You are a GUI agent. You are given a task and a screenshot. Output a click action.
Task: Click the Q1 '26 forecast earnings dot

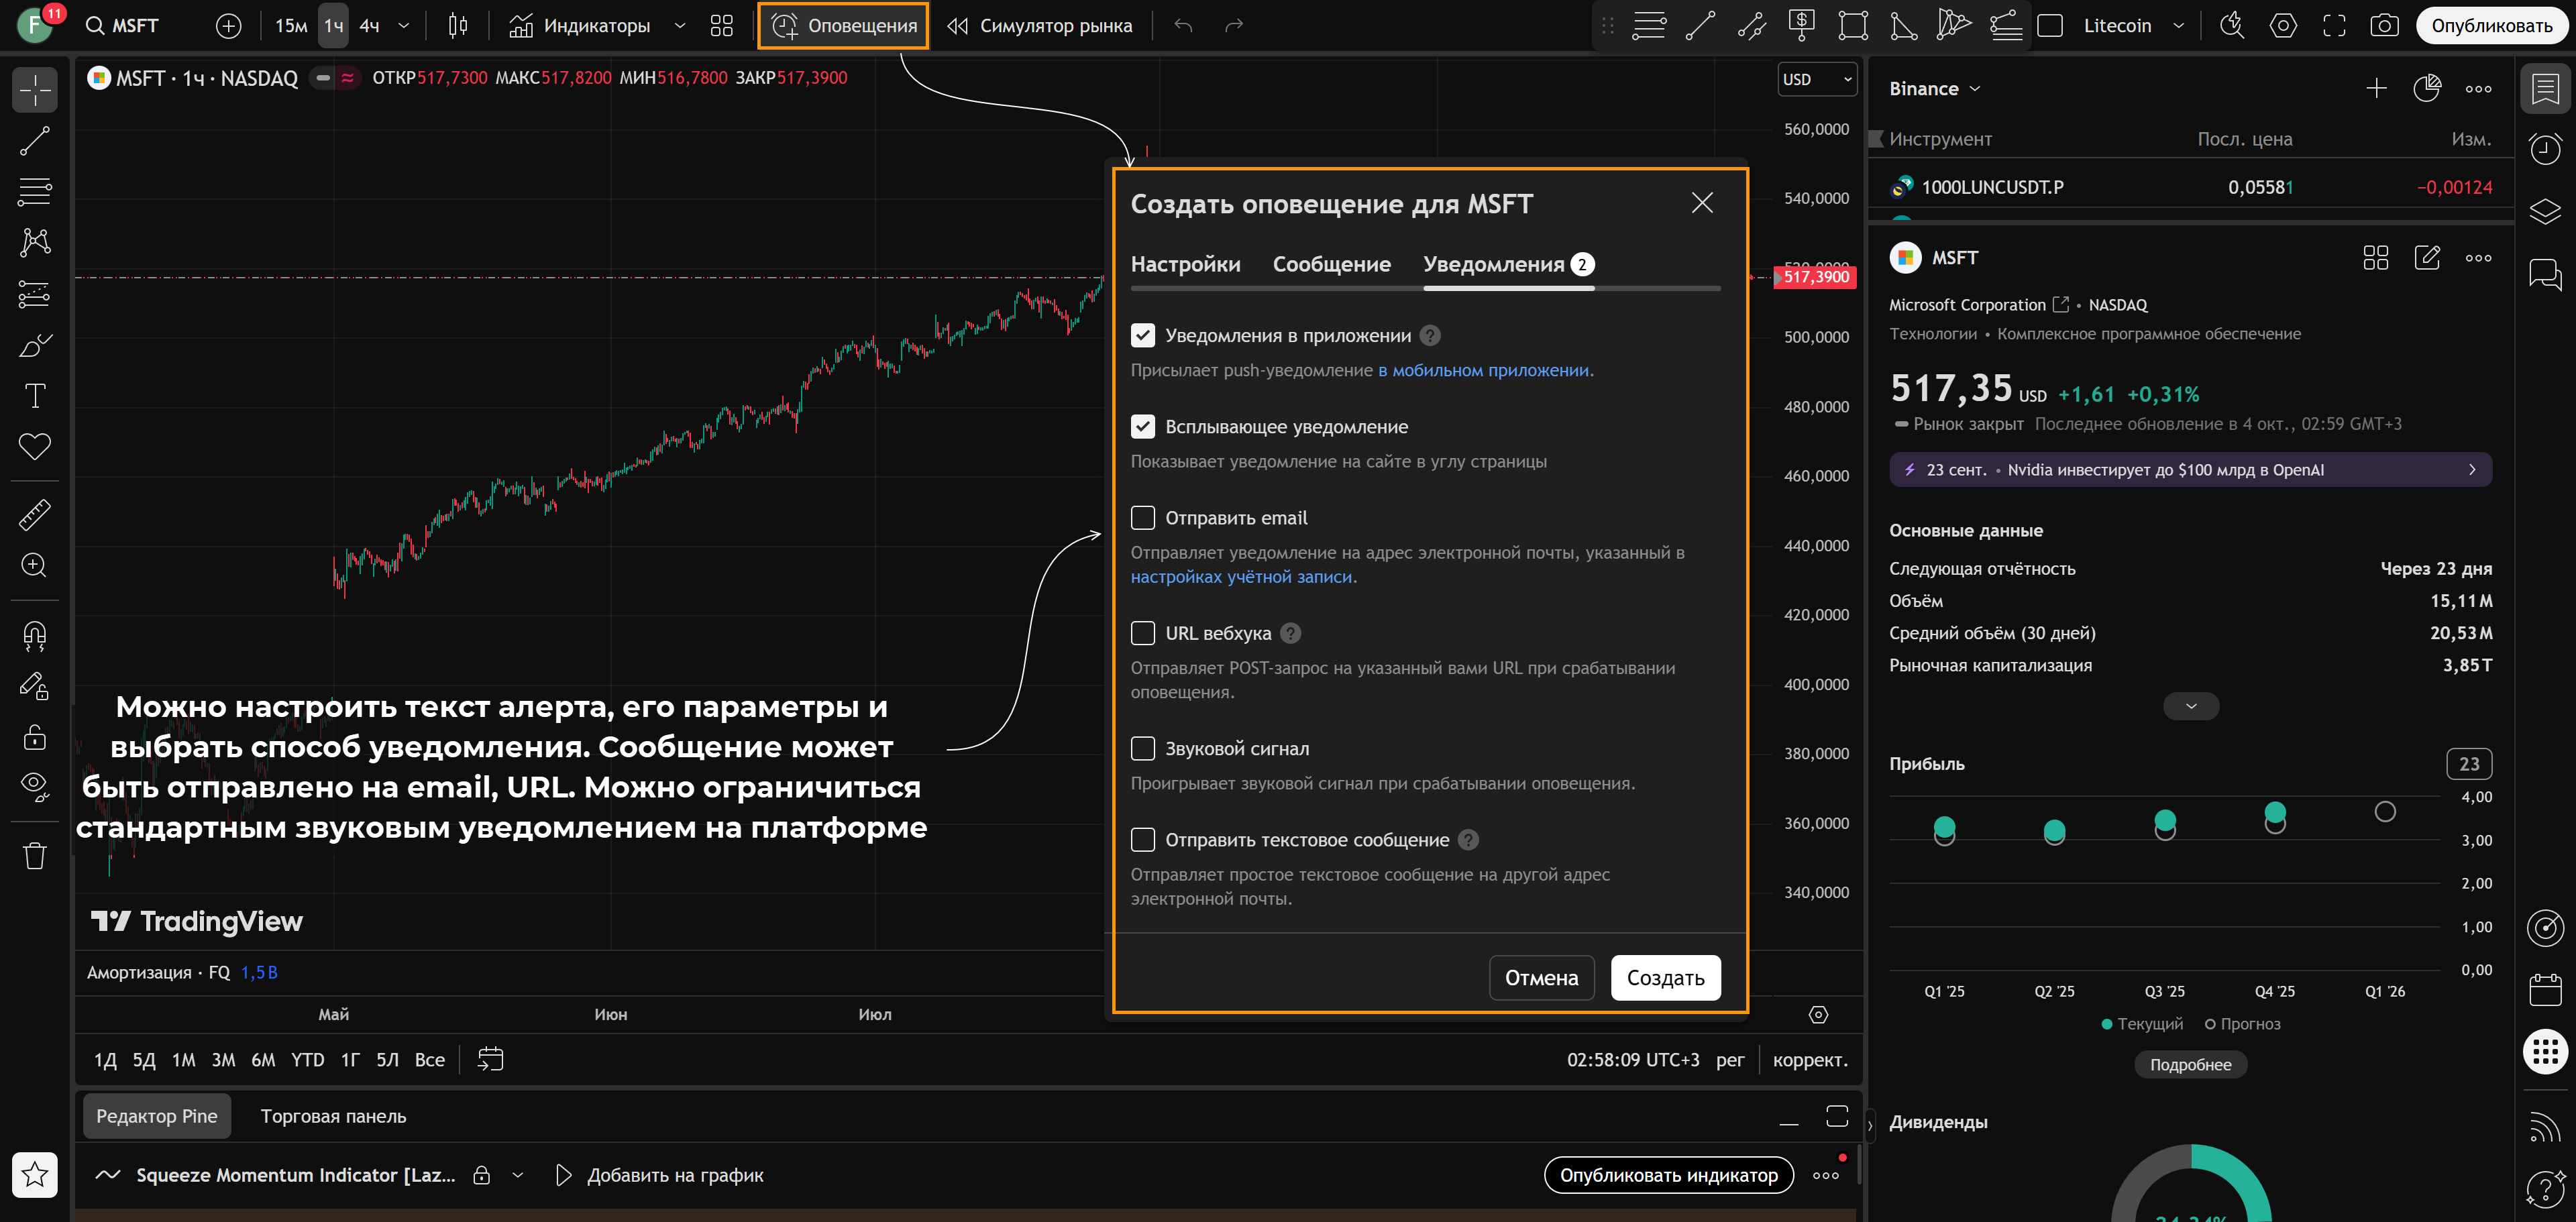[x=2384, y=812]
